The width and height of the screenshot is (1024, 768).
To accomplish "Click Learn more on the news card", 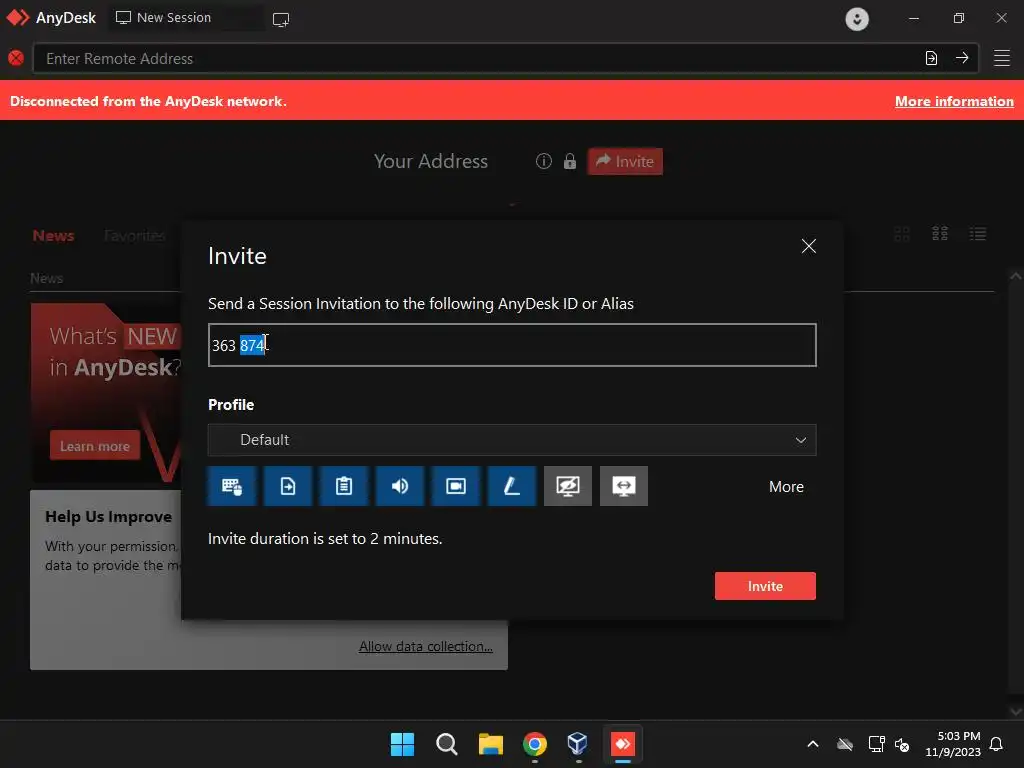I will pyautogui.click(x=95, y=446).
